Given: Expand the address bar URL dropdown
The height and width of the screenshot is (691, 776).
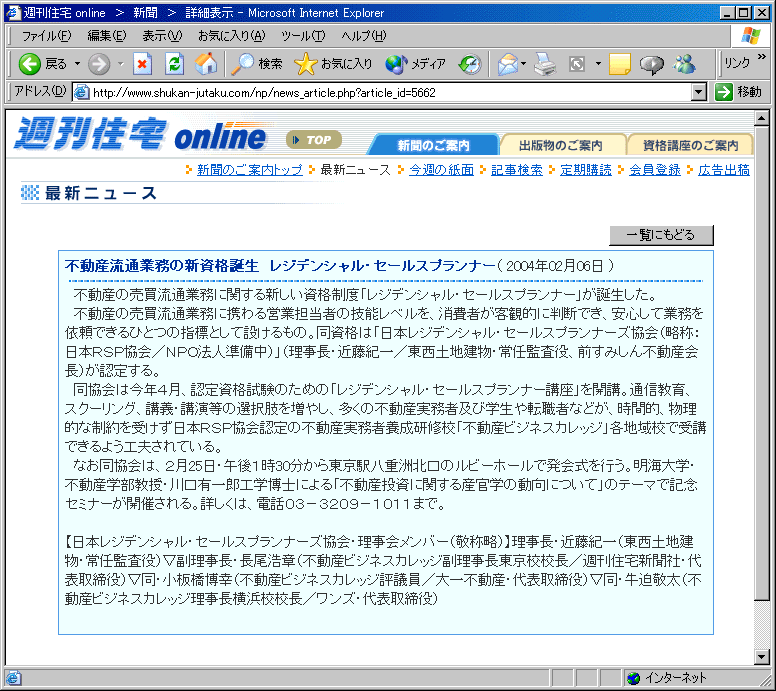Looking at the screenshot, I should click(698, 92).
